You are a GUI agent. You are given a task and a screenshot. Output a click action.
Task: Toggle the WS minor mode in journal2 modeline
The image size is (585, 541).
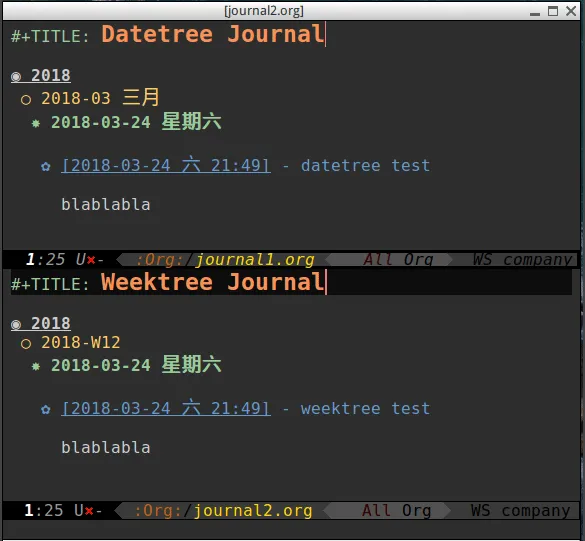(x=480, y=510)
